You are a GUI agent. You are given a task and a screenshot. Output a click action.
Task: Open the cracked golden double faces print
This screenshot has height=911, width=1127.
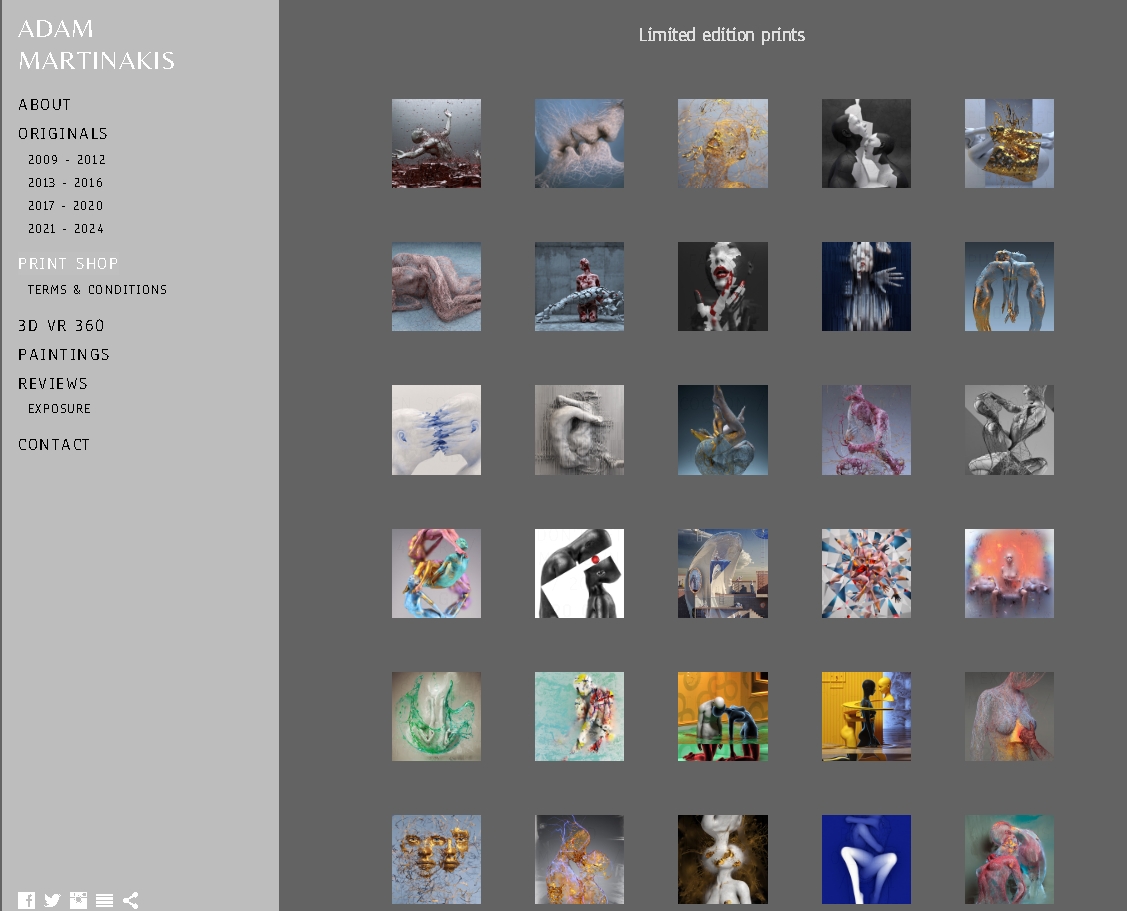pos(436,860)
